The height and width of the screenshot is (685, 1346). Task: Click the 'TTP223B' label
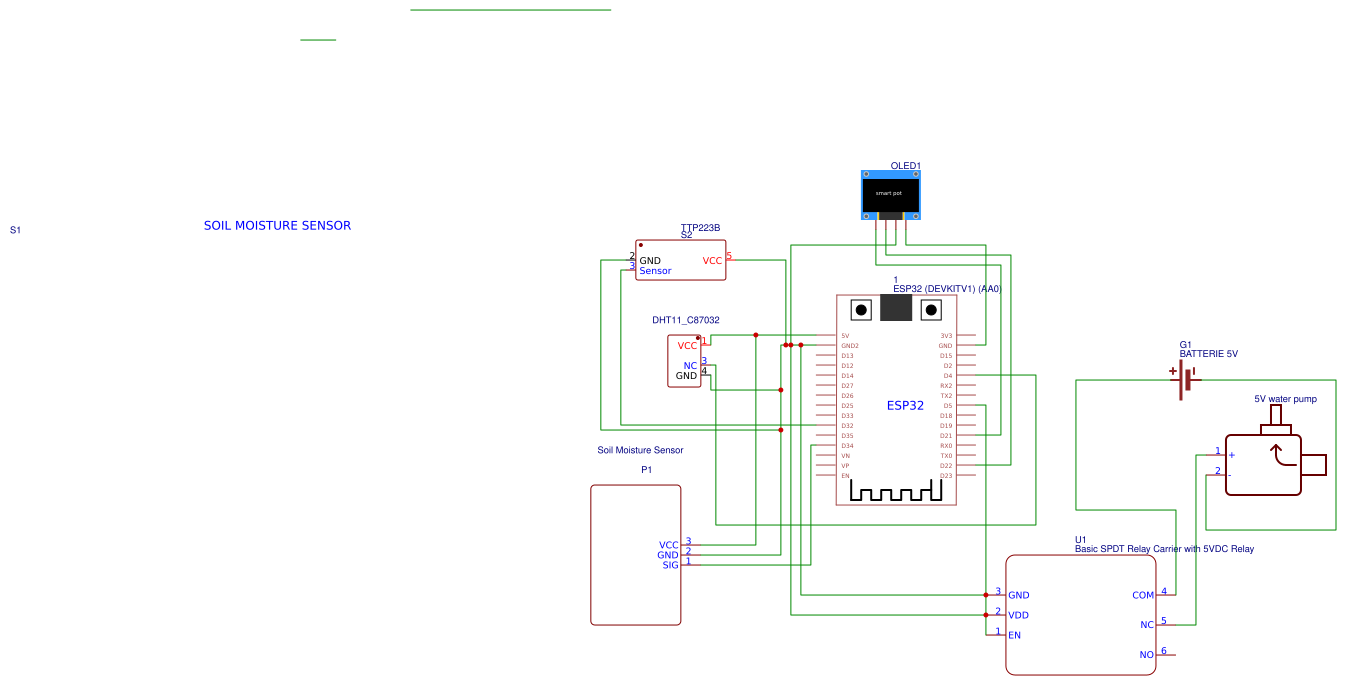coord(700,227)
